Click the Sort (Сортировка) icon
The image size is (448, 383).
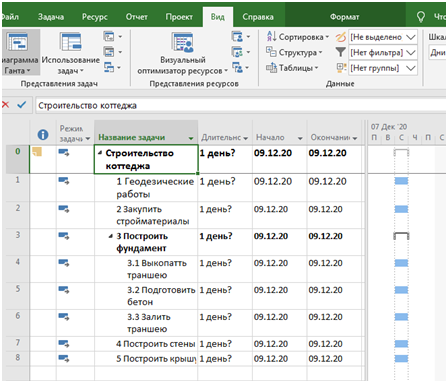tap(271, 36)
